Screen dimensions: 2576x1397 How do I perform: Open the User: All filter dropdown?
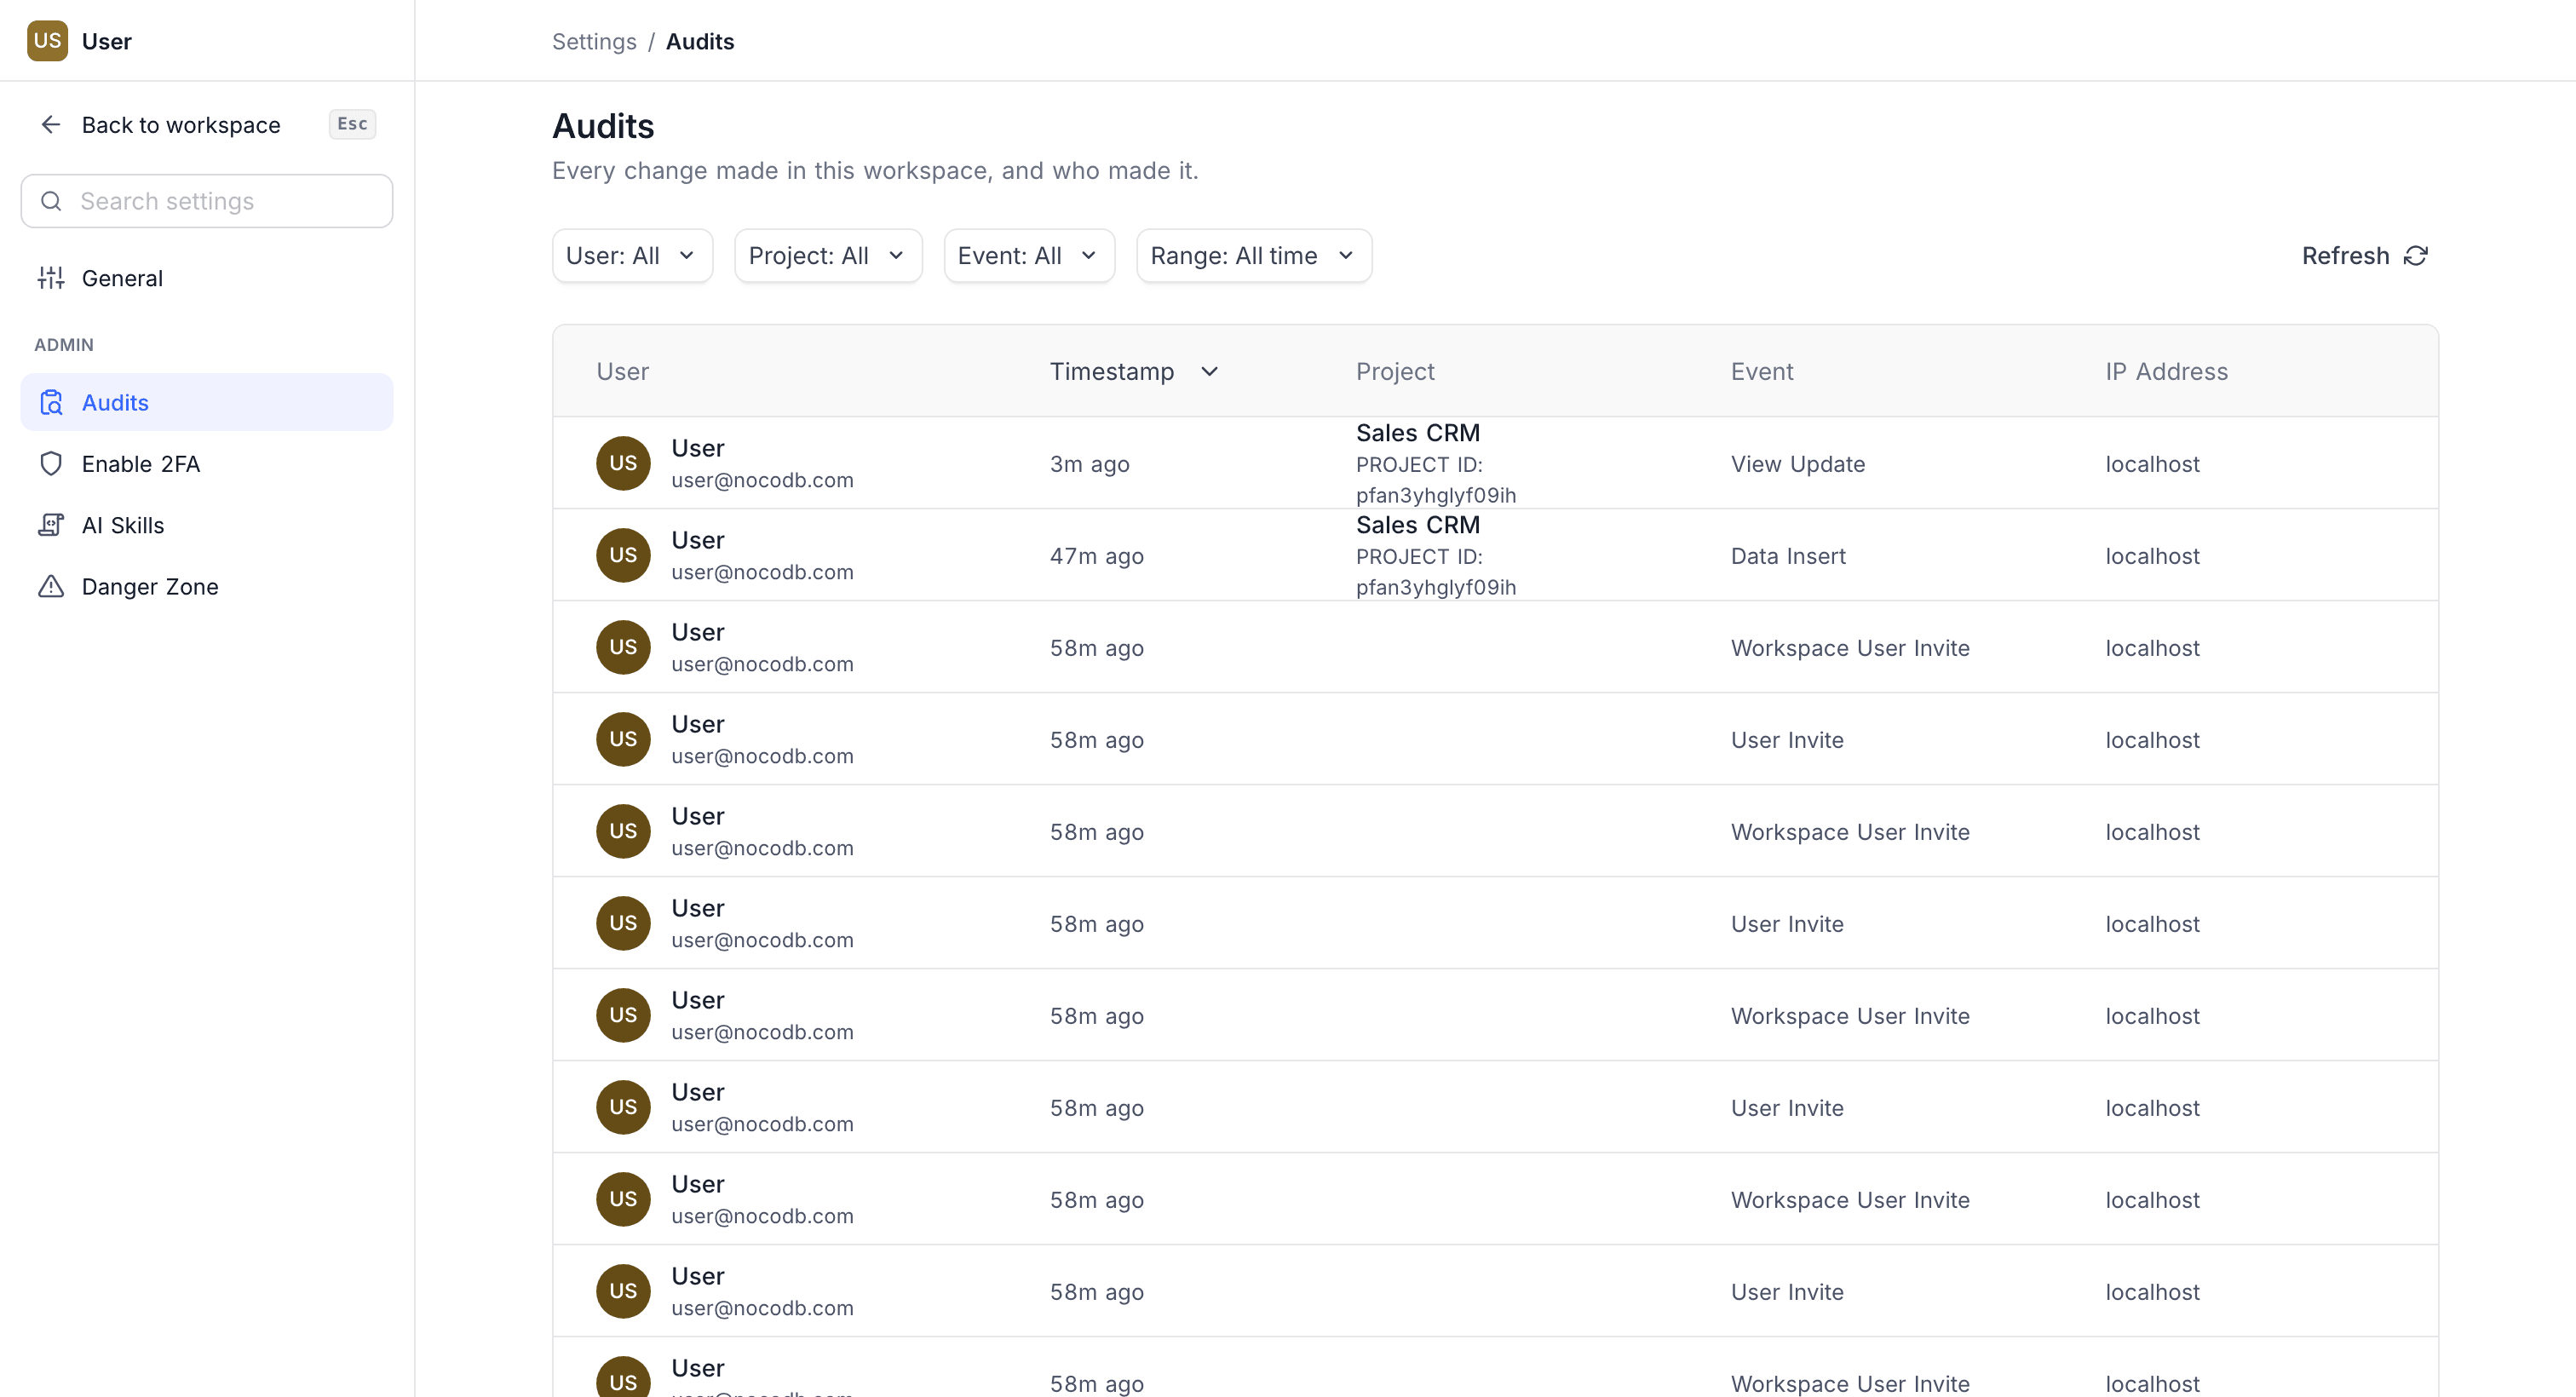click(x=632, y=256)
